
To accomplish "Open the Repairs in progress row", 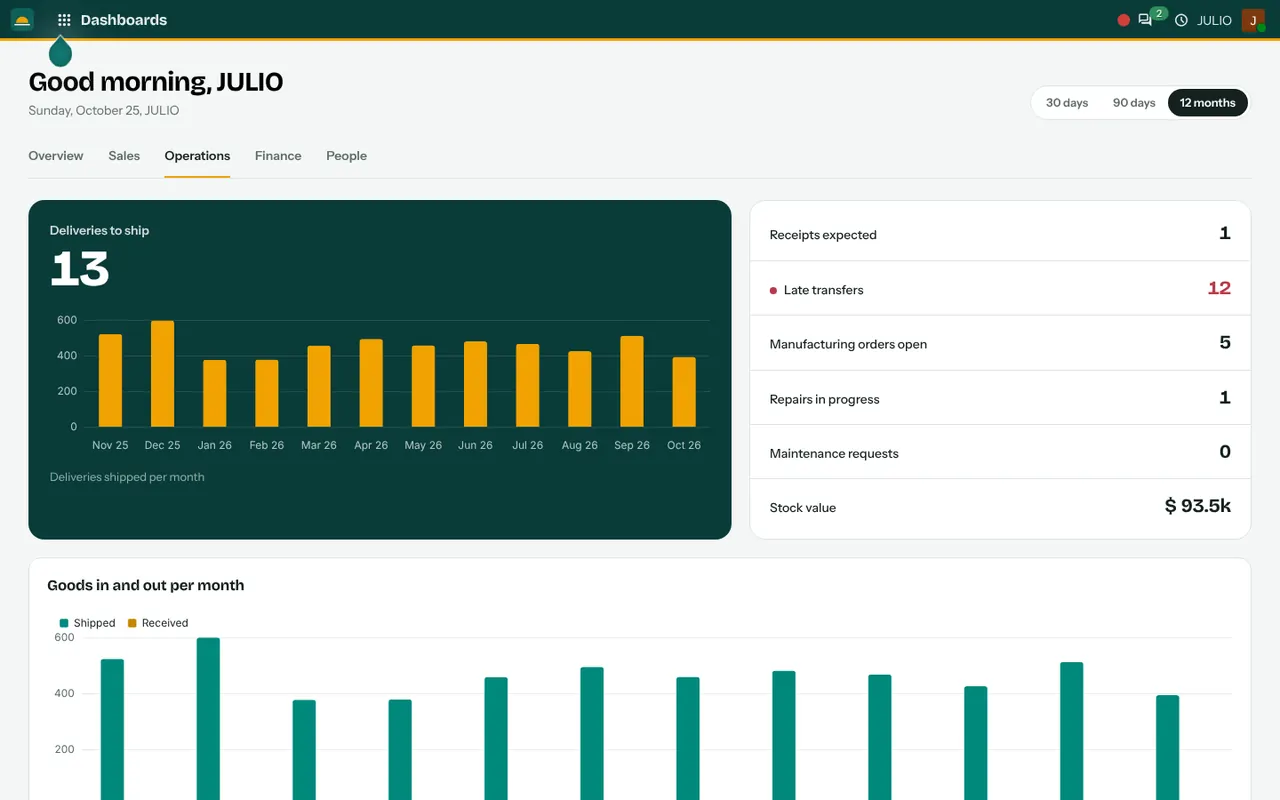I will click(1000, 398).
